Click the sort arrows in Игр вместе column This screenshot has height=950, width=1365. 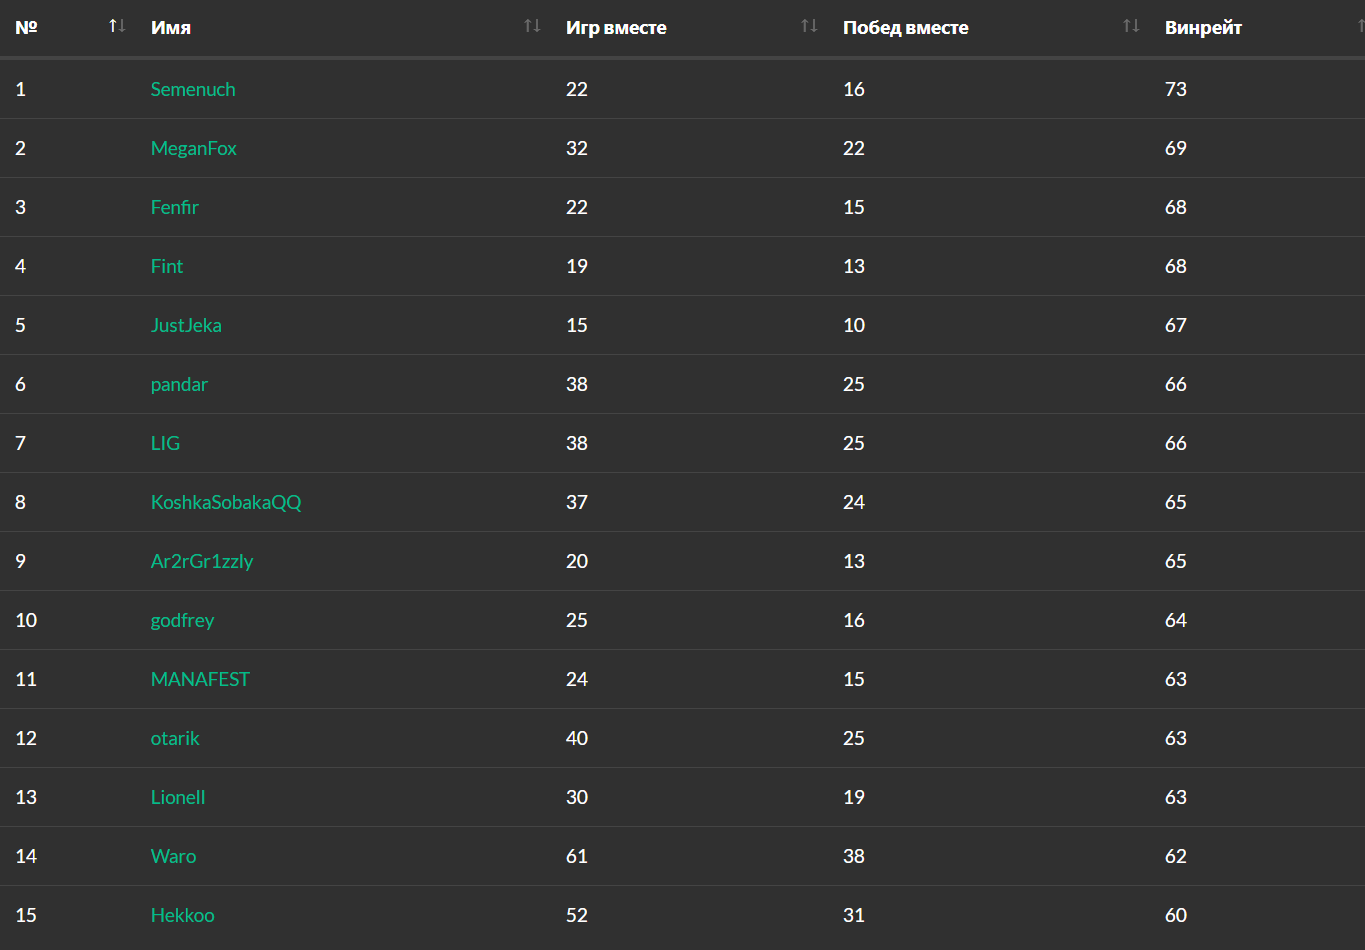pyautogui.click(x=809, y=26)
